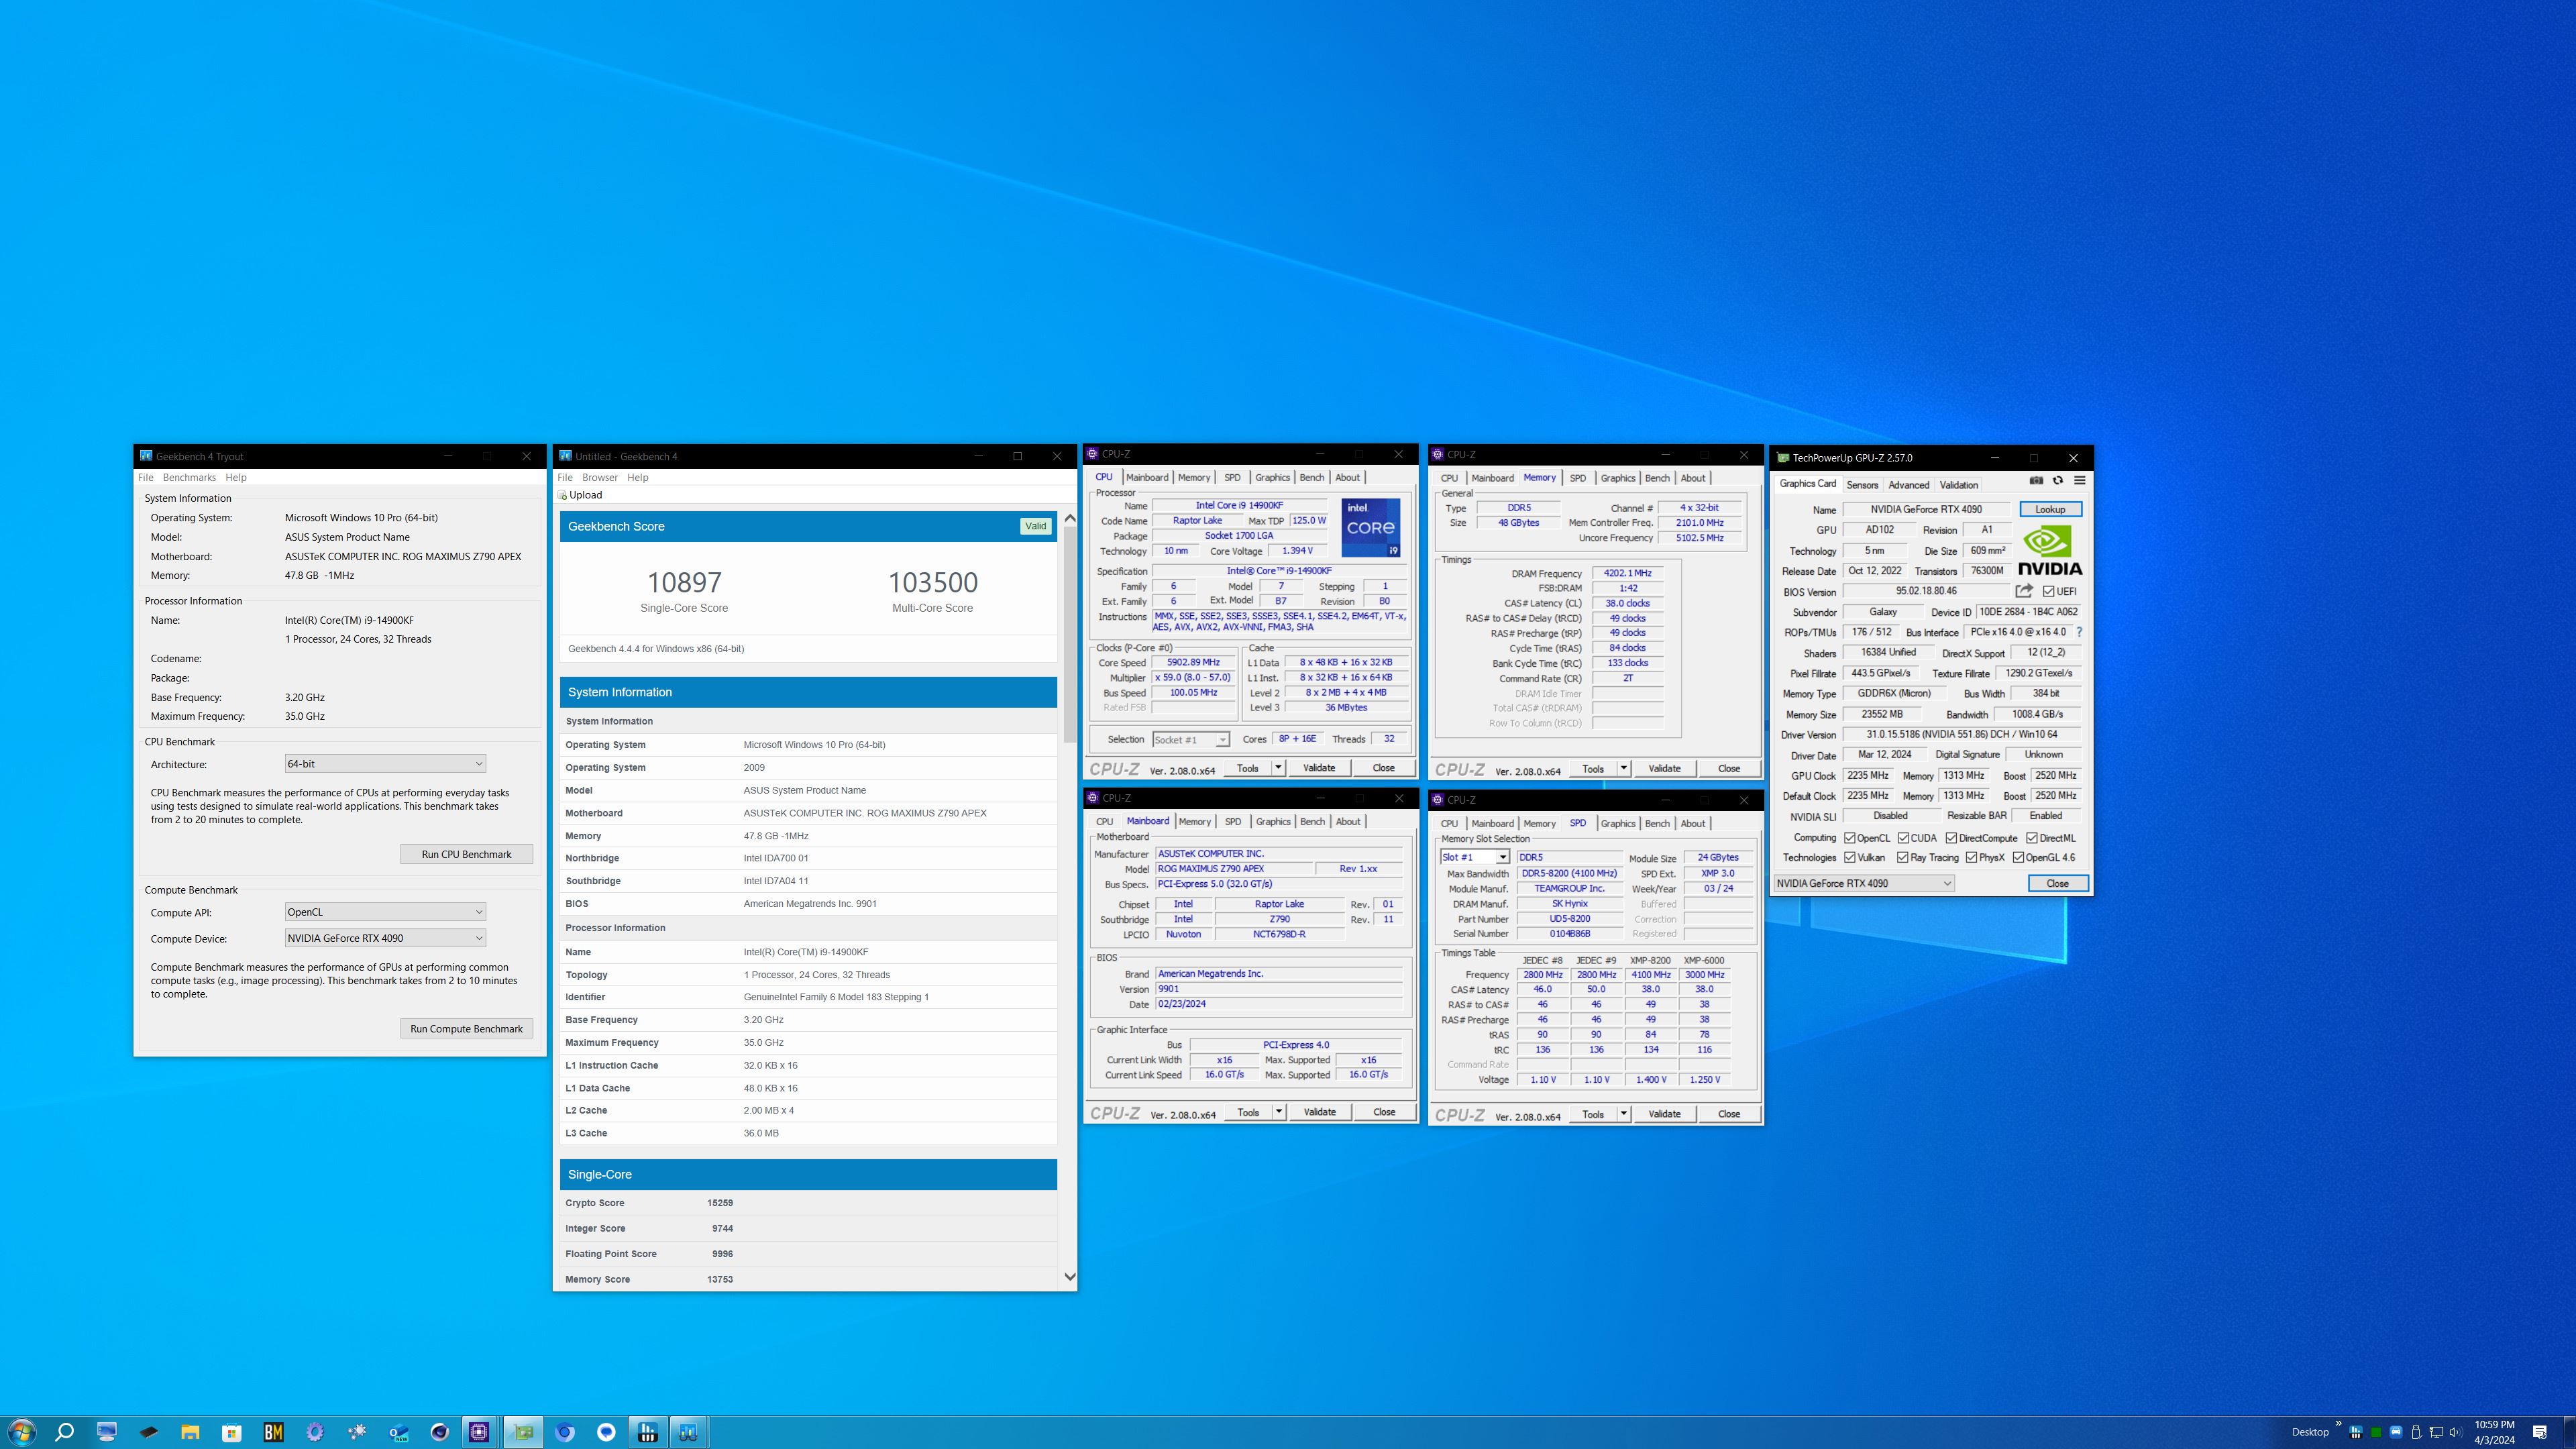The width and height of the screenshot is (2576, 1449).
Task: Open Outlook New from the taskbar
Action: tap(399, 1432)
